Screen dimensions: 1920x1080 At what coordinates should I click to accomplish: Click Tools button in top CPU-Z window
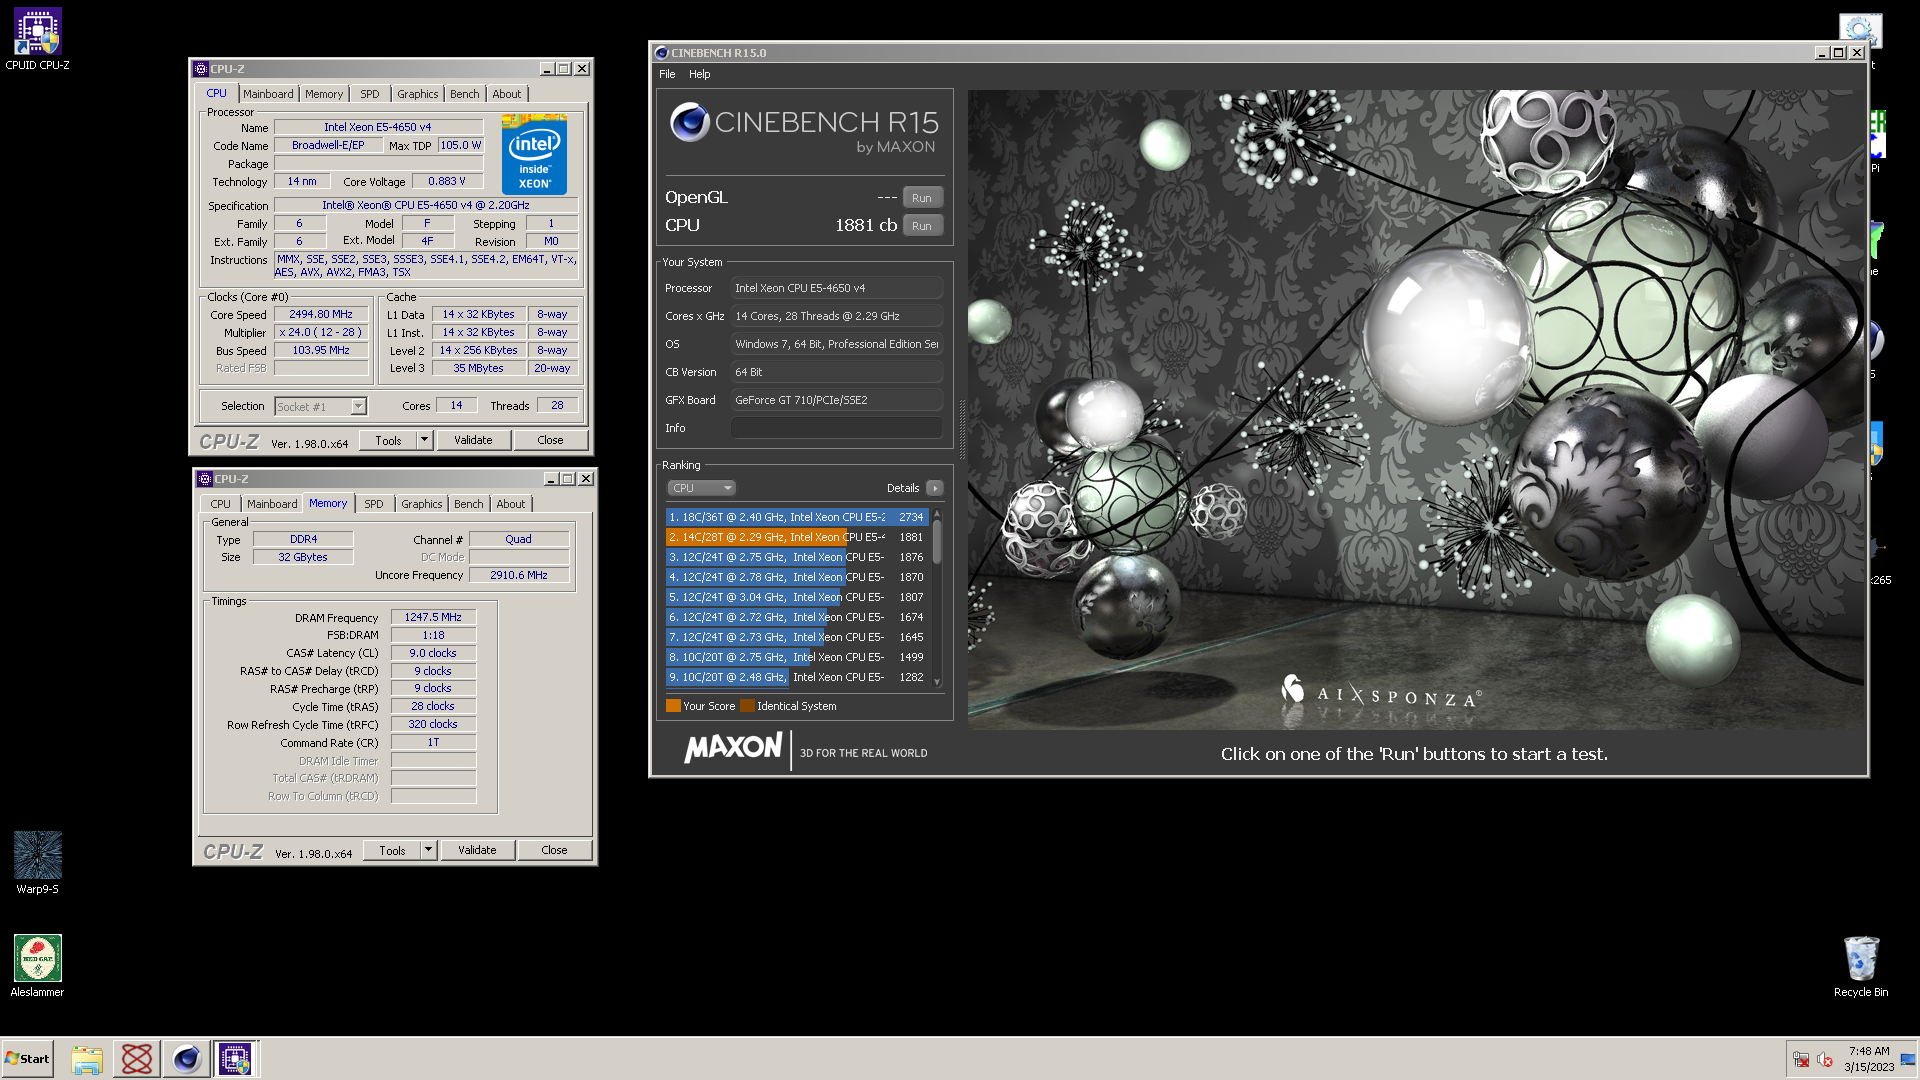[x=388, y=440]
